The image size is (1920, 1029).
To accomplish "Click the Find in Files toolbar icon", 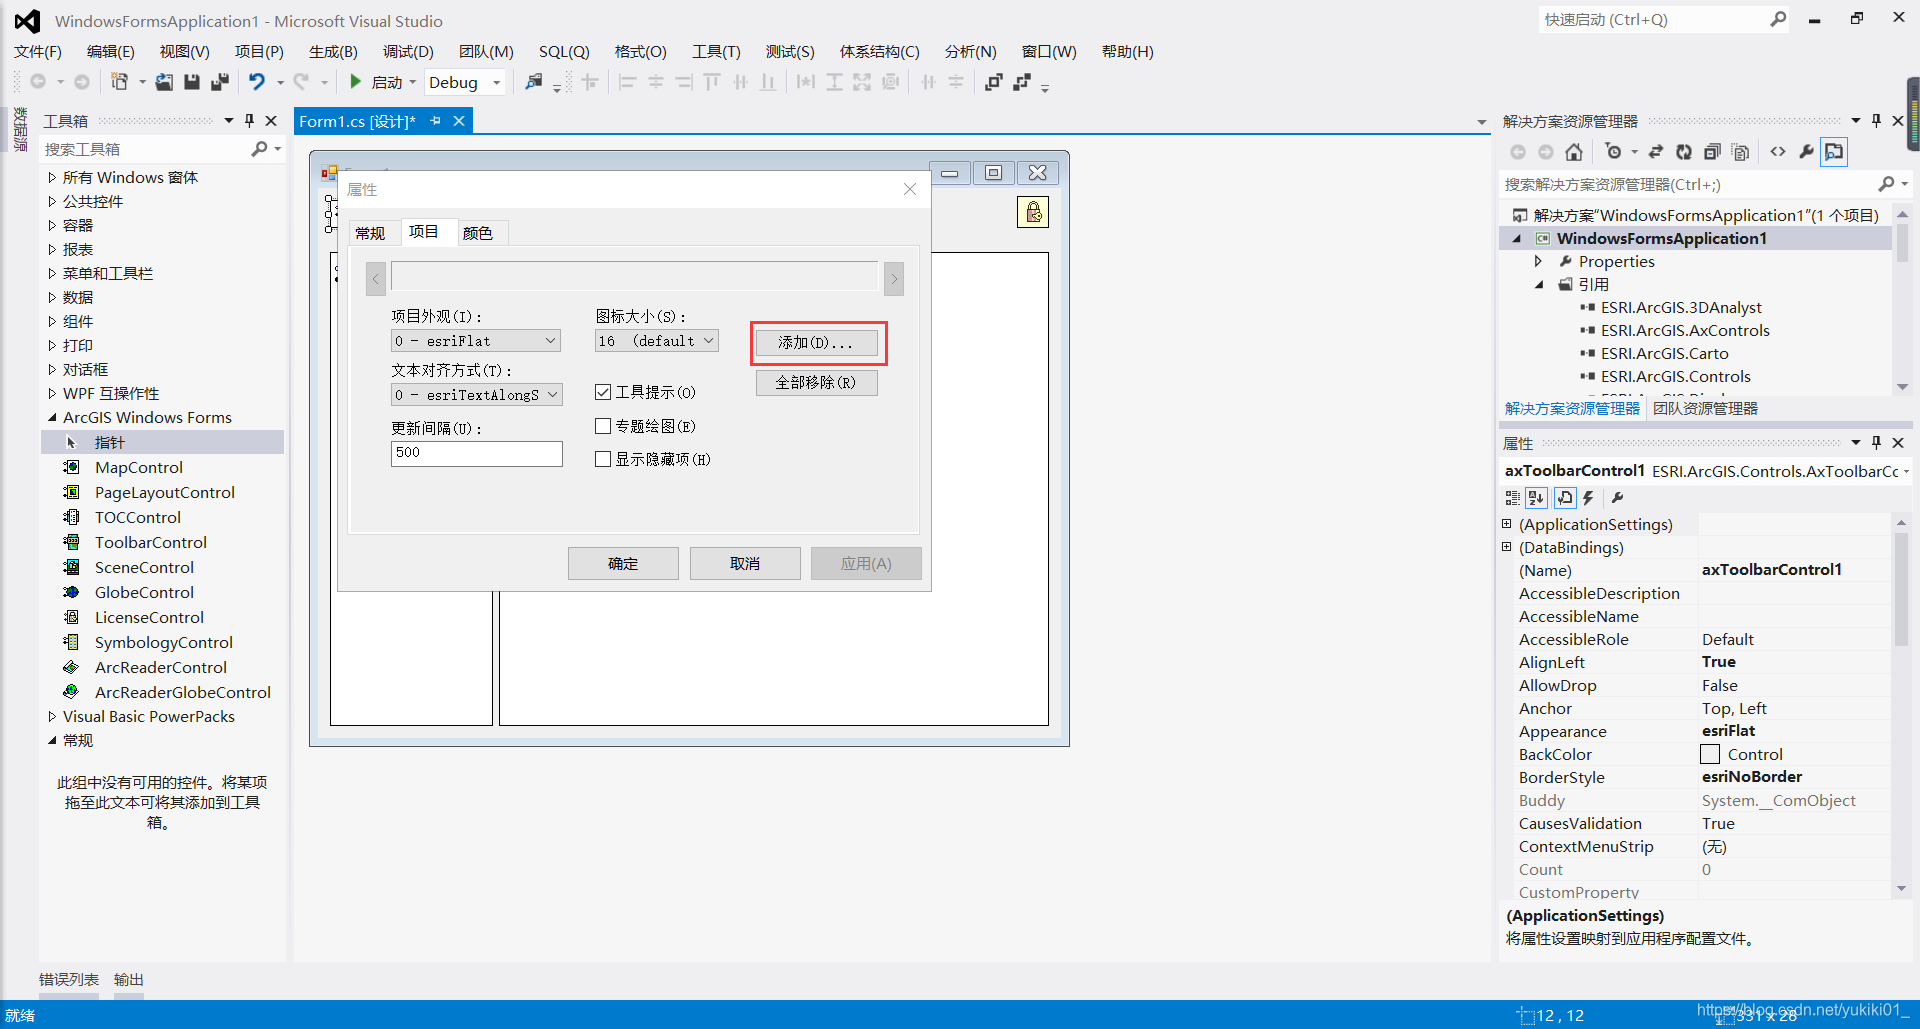I will pyautogui.click(x=534, y=82).
